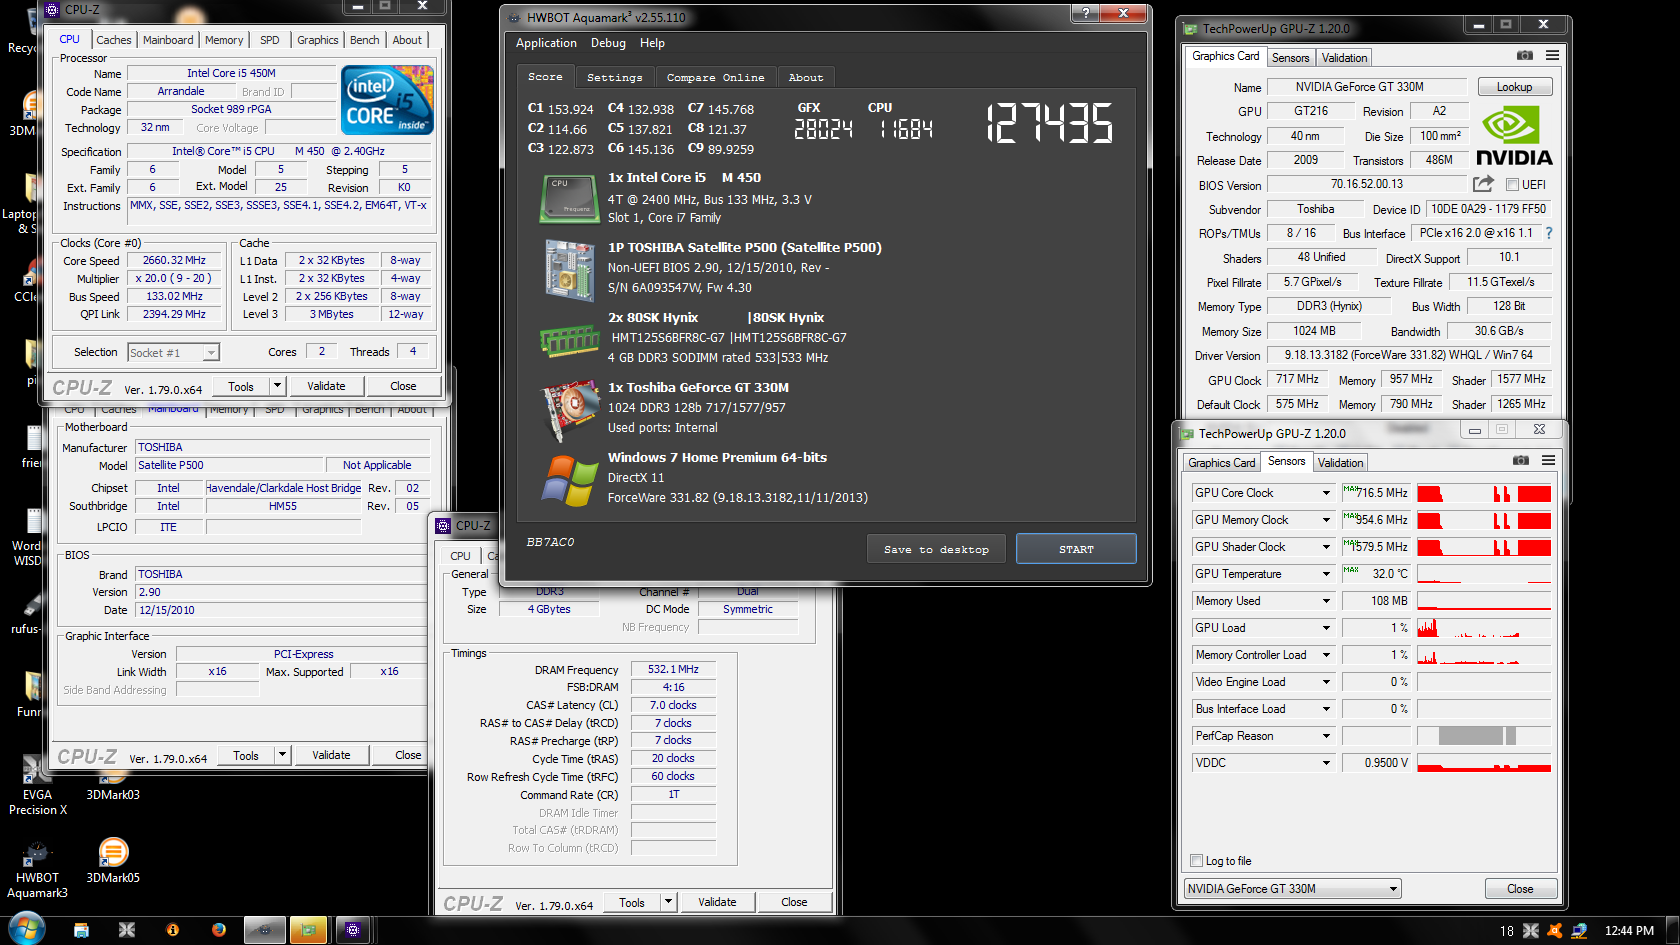Open the file explorer taskbar icon

81,930
